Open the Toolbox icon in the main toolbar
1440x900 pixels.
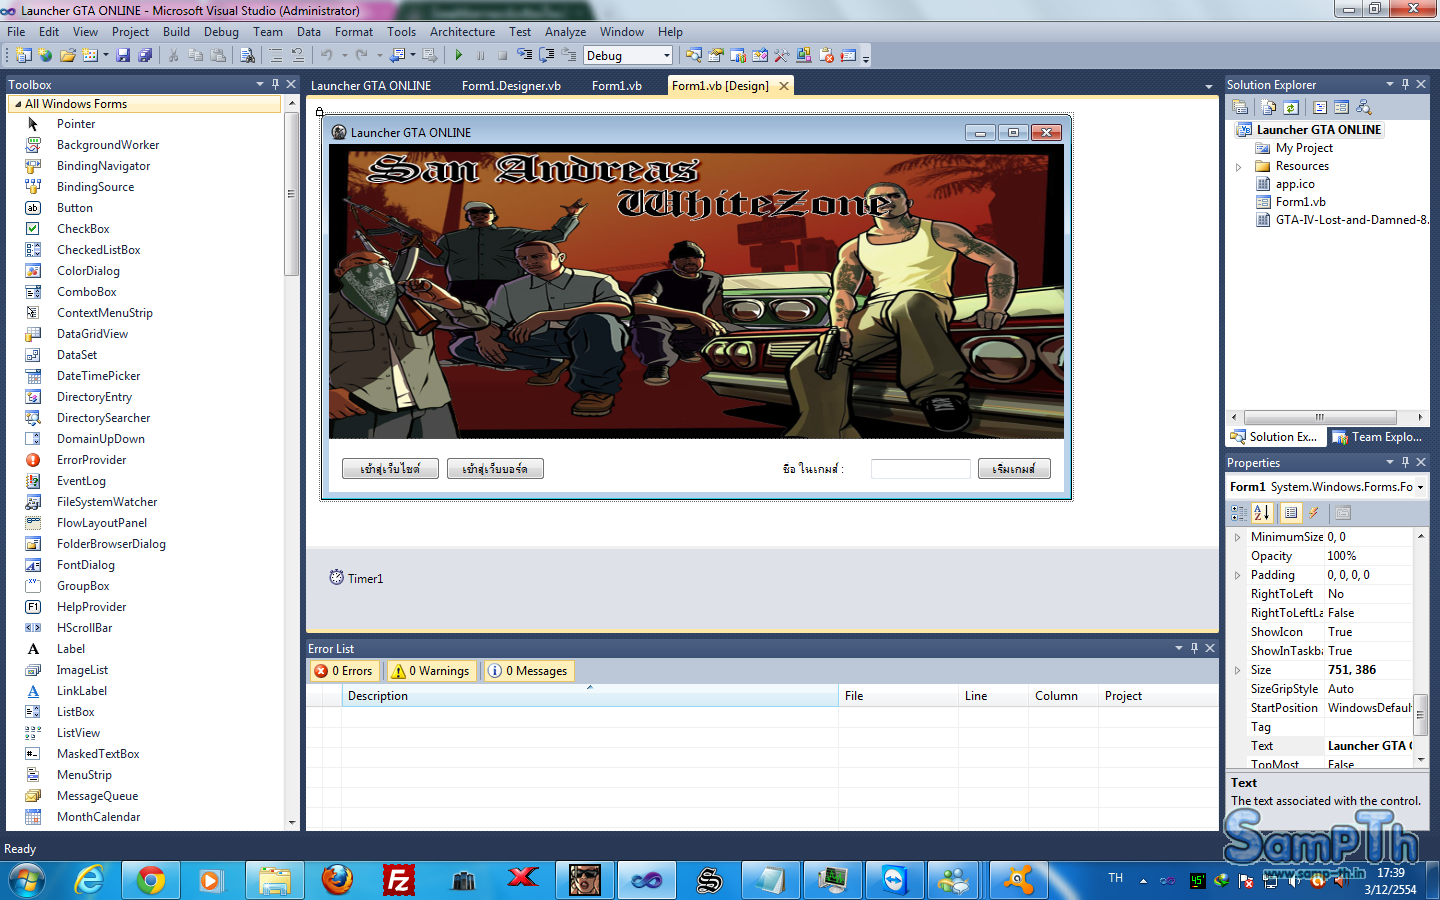point(781,56)
